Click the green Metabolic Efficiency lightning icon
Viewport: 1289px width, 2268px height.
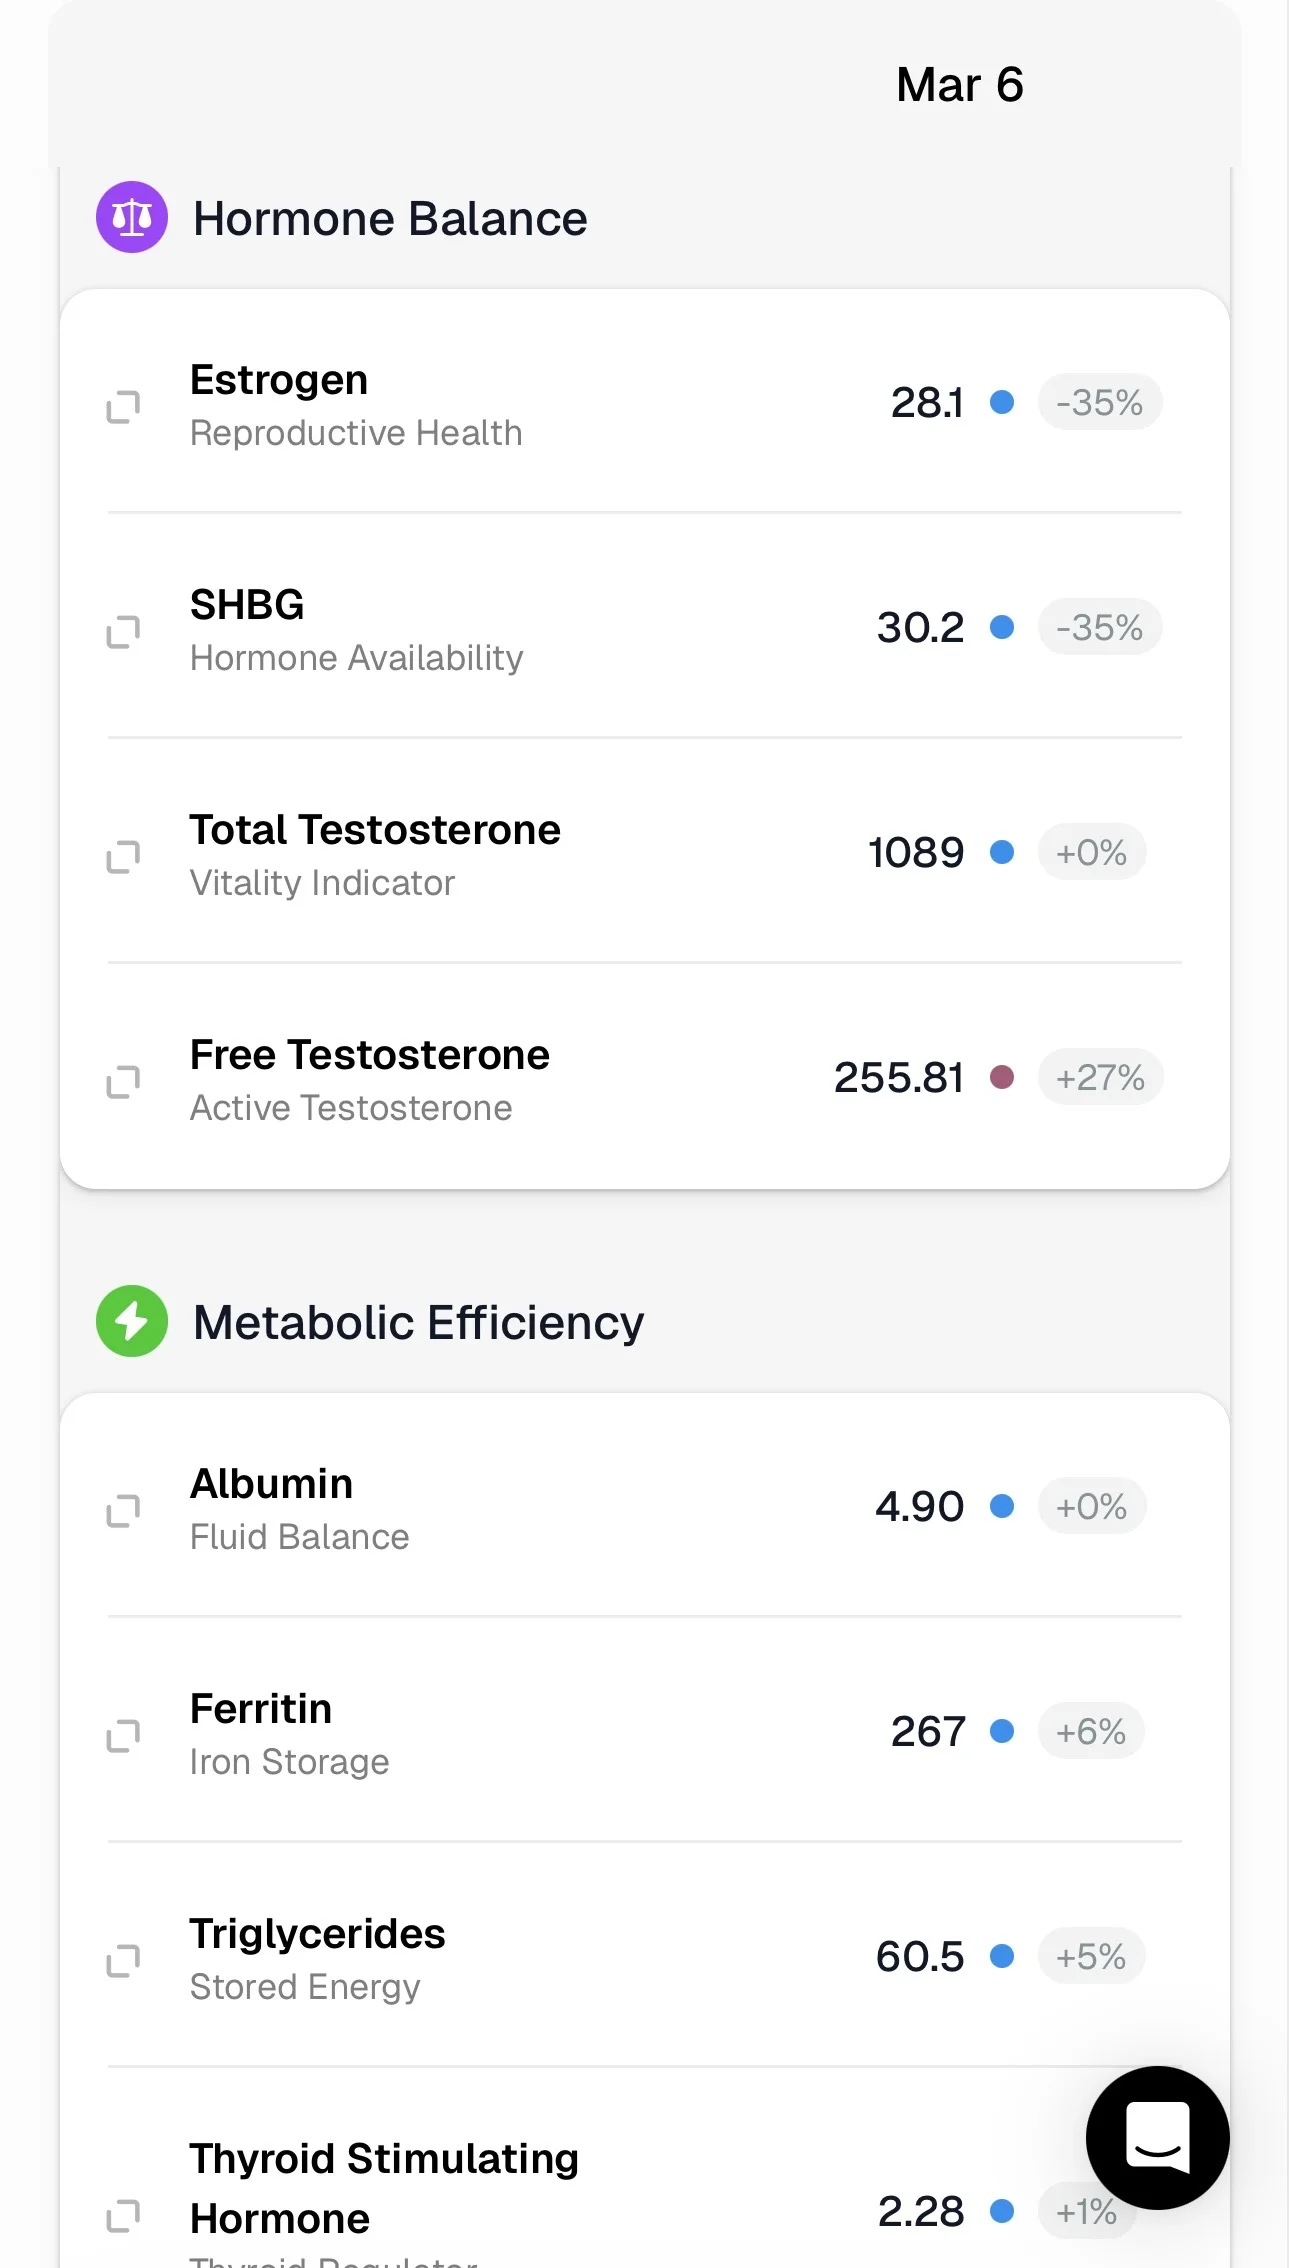pyautogui.click(x=131, y=1321)
